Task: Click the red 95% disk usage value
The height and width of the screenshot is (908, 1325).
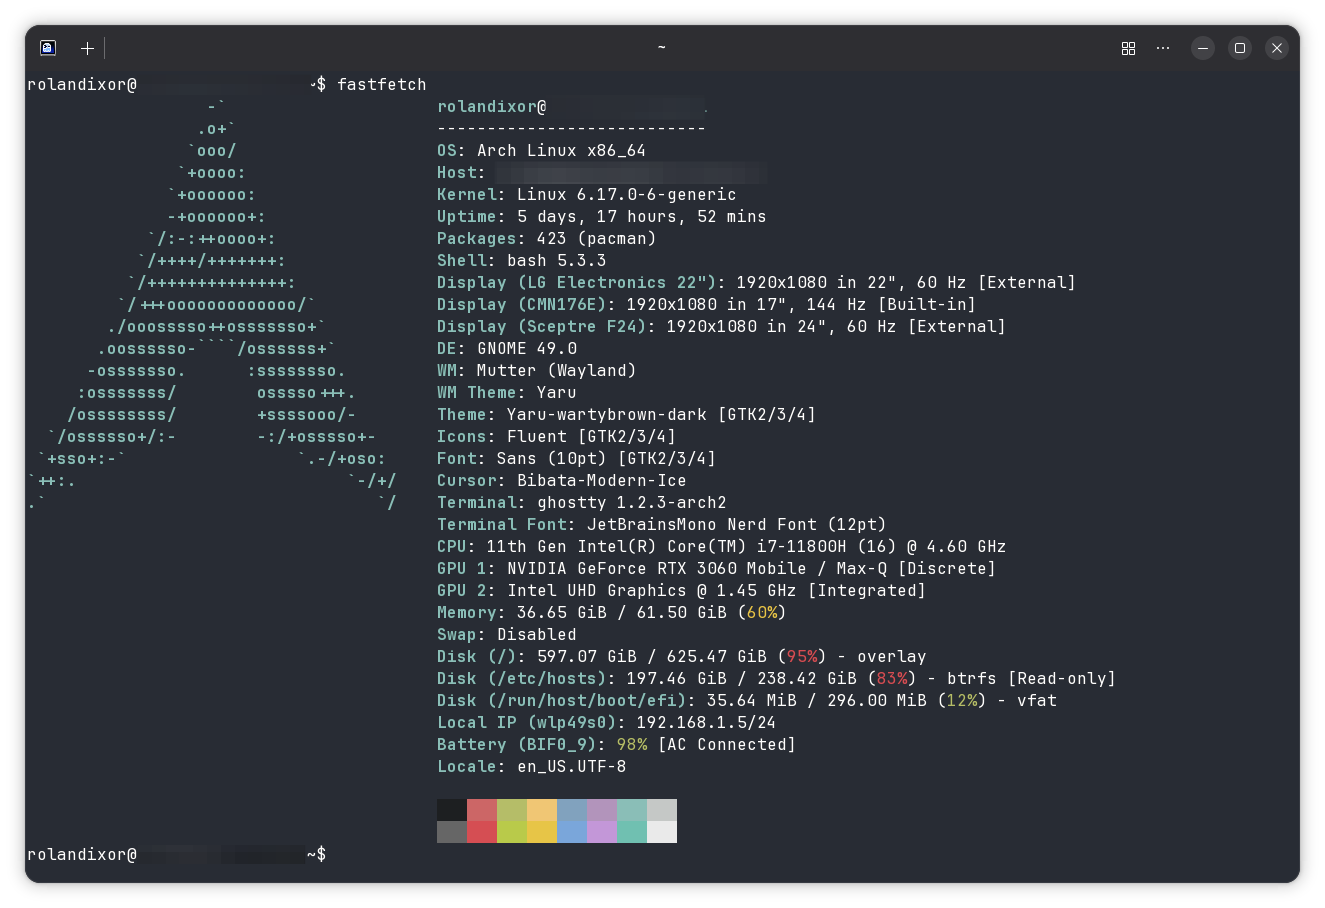Action: point(802,657)
